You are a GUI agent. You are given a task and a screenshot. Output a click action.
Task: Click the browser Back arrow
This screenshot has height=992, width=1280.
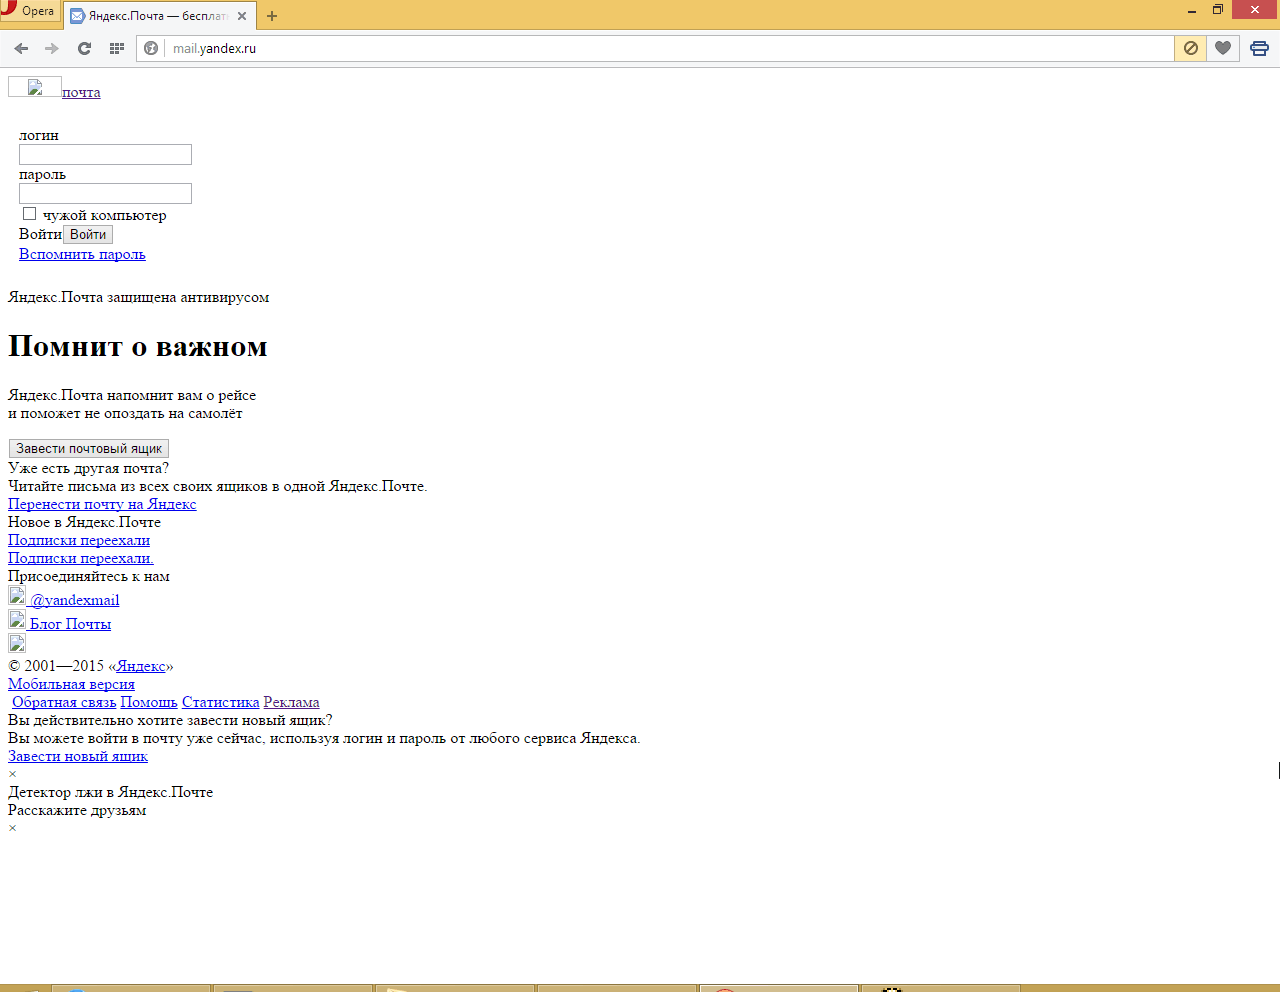pos(21,48)
